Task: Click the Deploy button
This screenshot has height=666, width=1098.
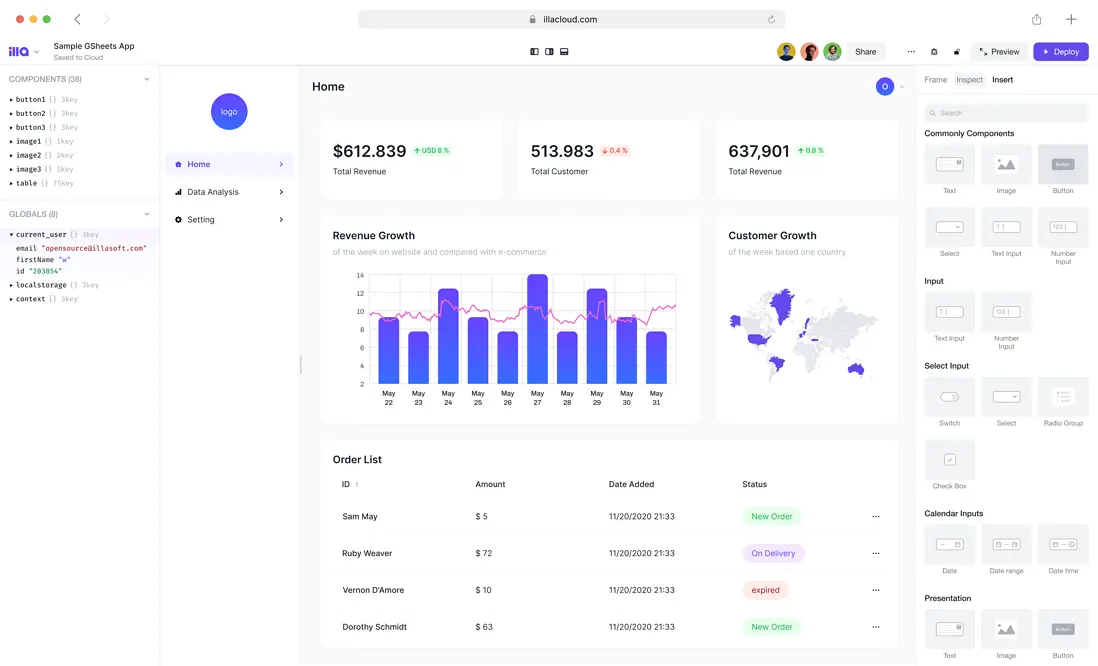Action: pyautogui.click(x=1060, y=51)
